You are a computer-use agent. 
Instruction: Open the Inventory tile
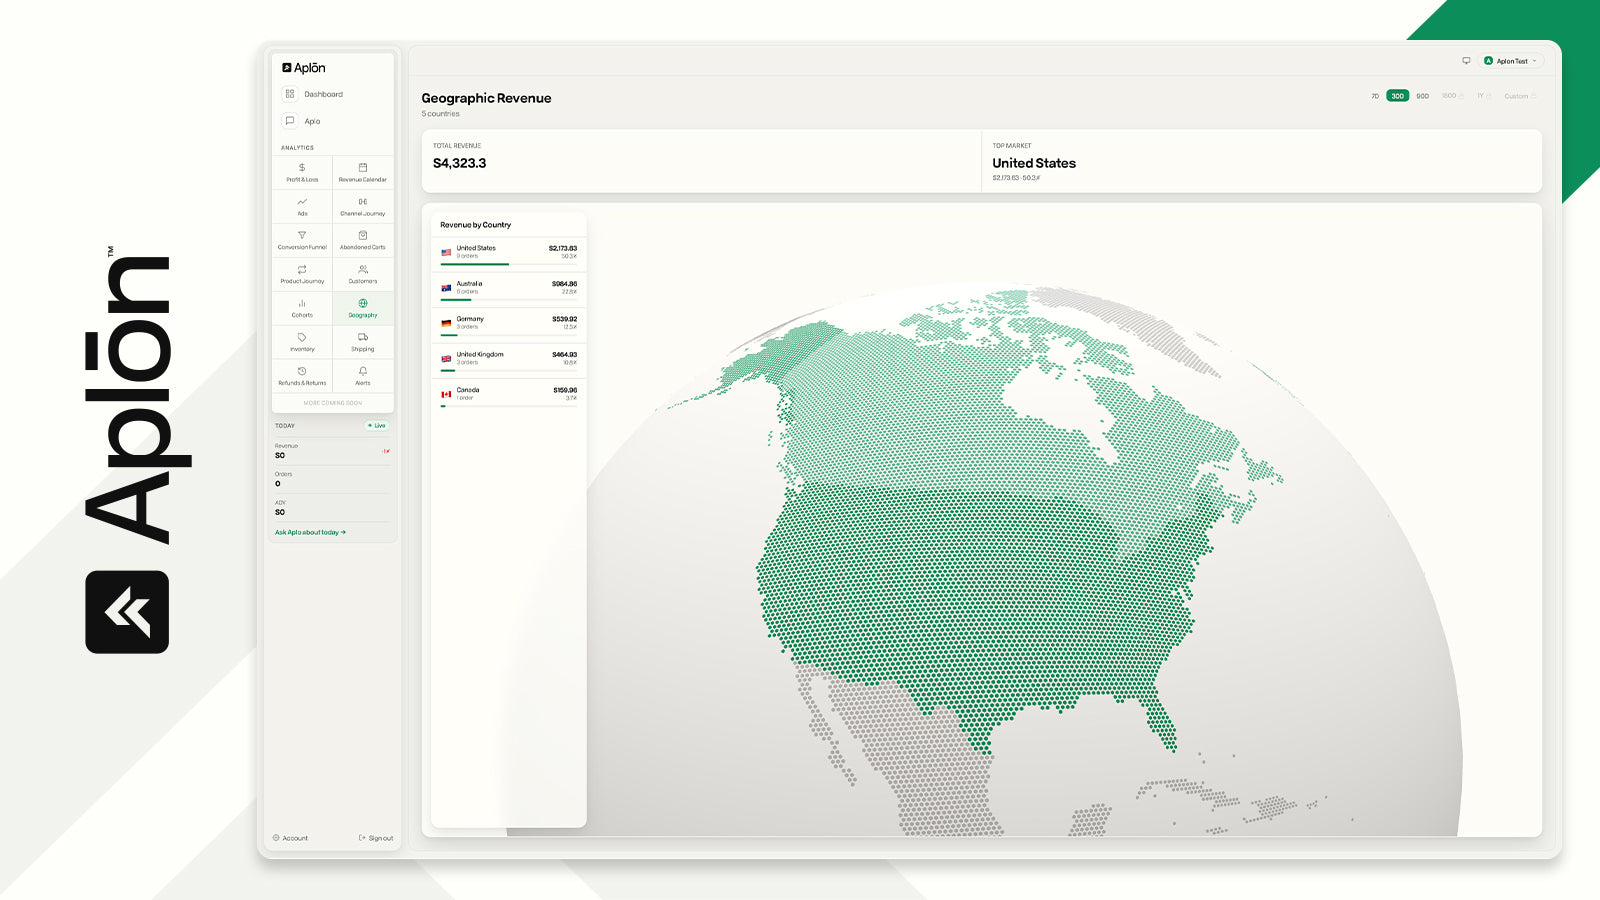302,342
